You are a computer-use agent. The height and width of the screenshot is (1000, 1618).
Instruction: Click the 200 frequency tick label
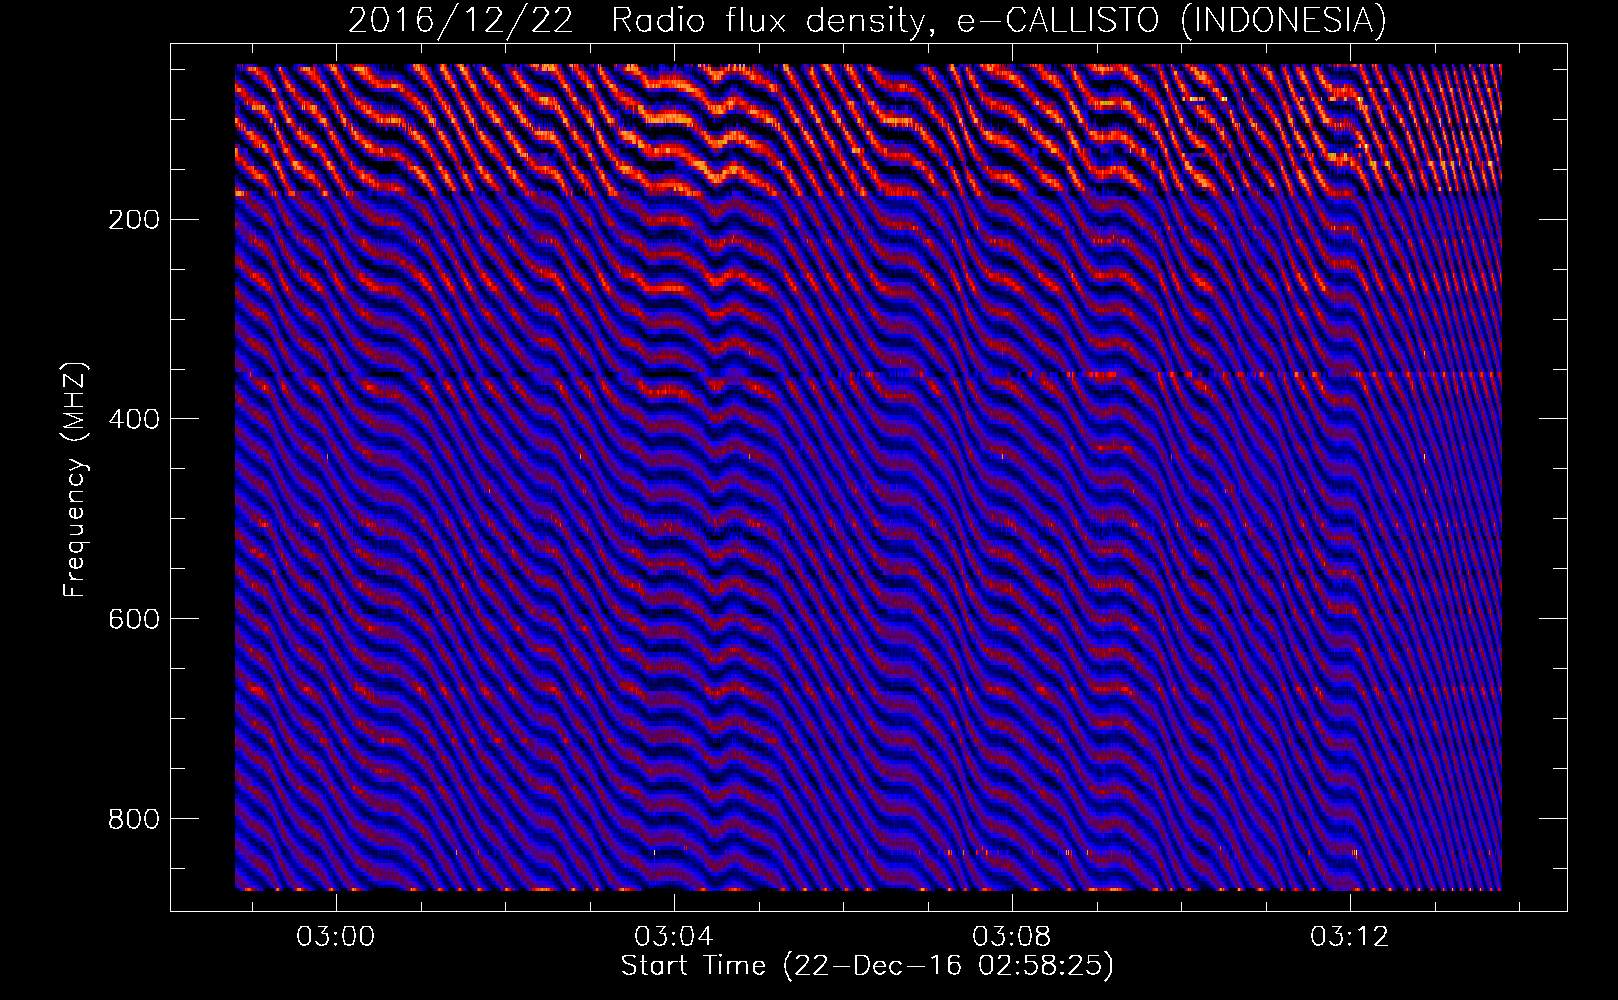133,220
